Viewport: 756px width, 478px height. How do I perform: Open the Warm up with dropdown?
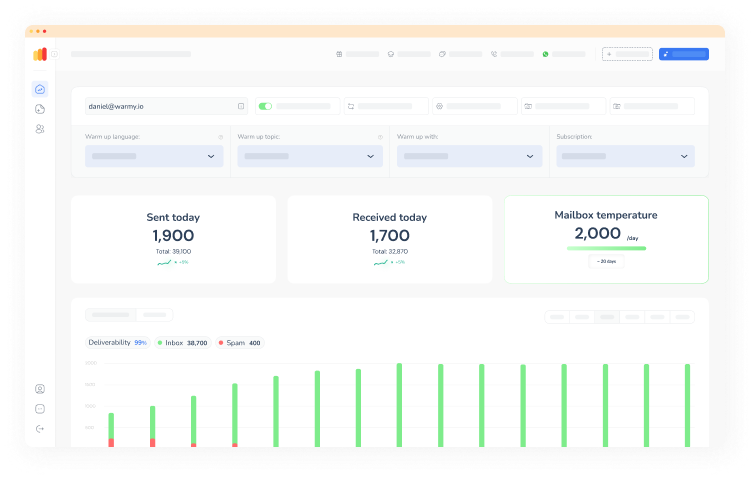click(x=469, y=156)
